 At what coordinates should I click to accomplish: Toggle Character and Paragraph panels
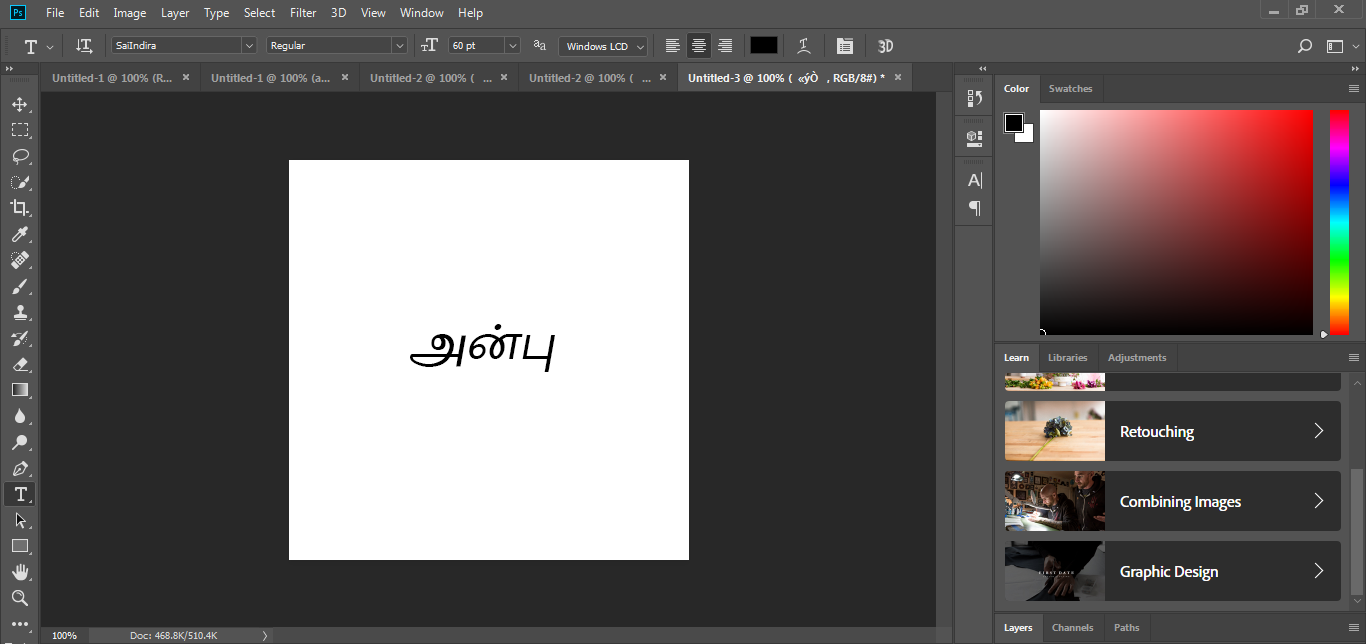(845, 45)
